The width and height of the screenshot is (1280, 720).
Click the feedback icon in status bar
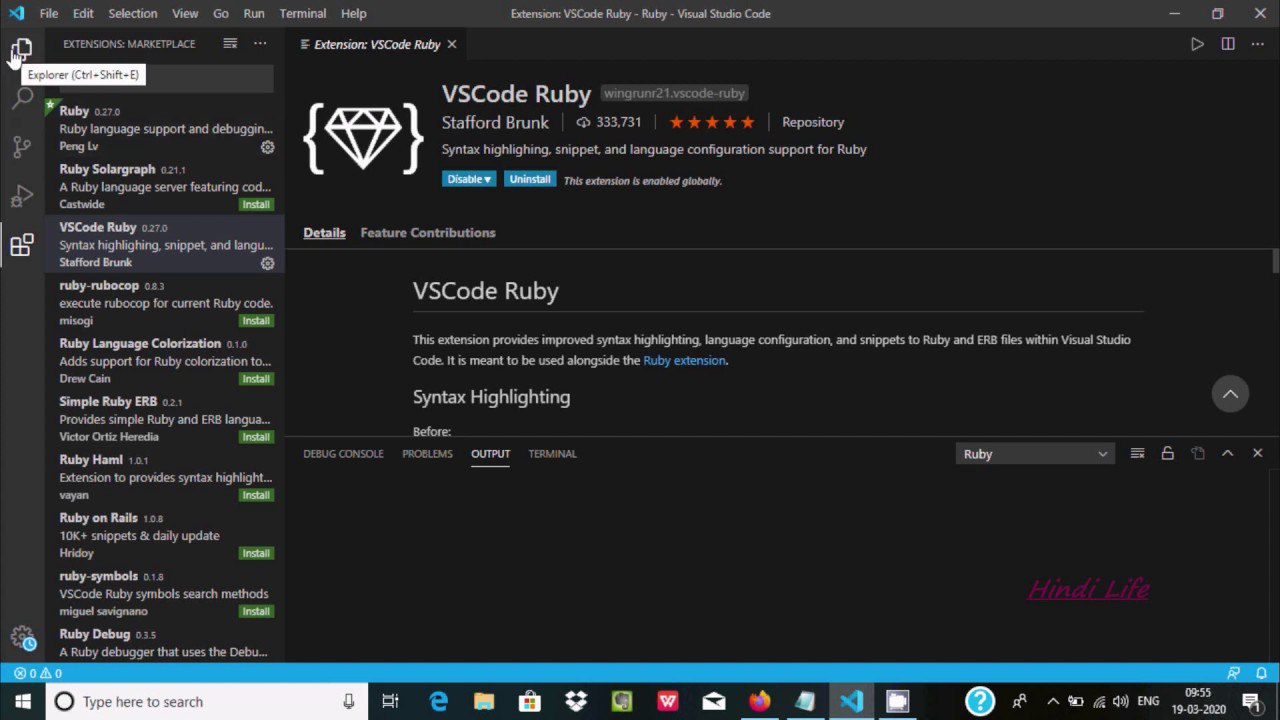pyautogui.click(x=1234, y=673)
